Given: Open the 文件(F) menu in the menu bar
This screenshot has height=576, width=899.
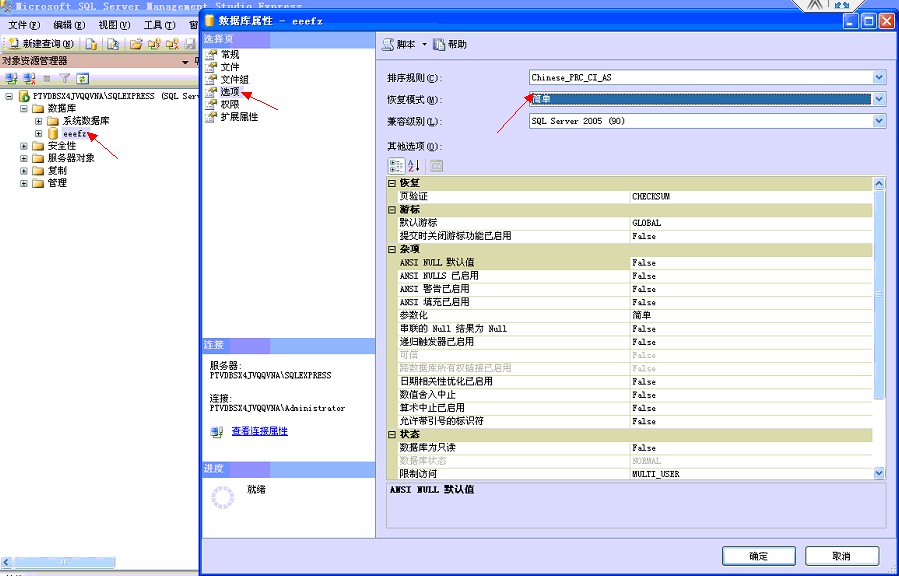Looking at the screenshot, I should (x=24, y=25).
